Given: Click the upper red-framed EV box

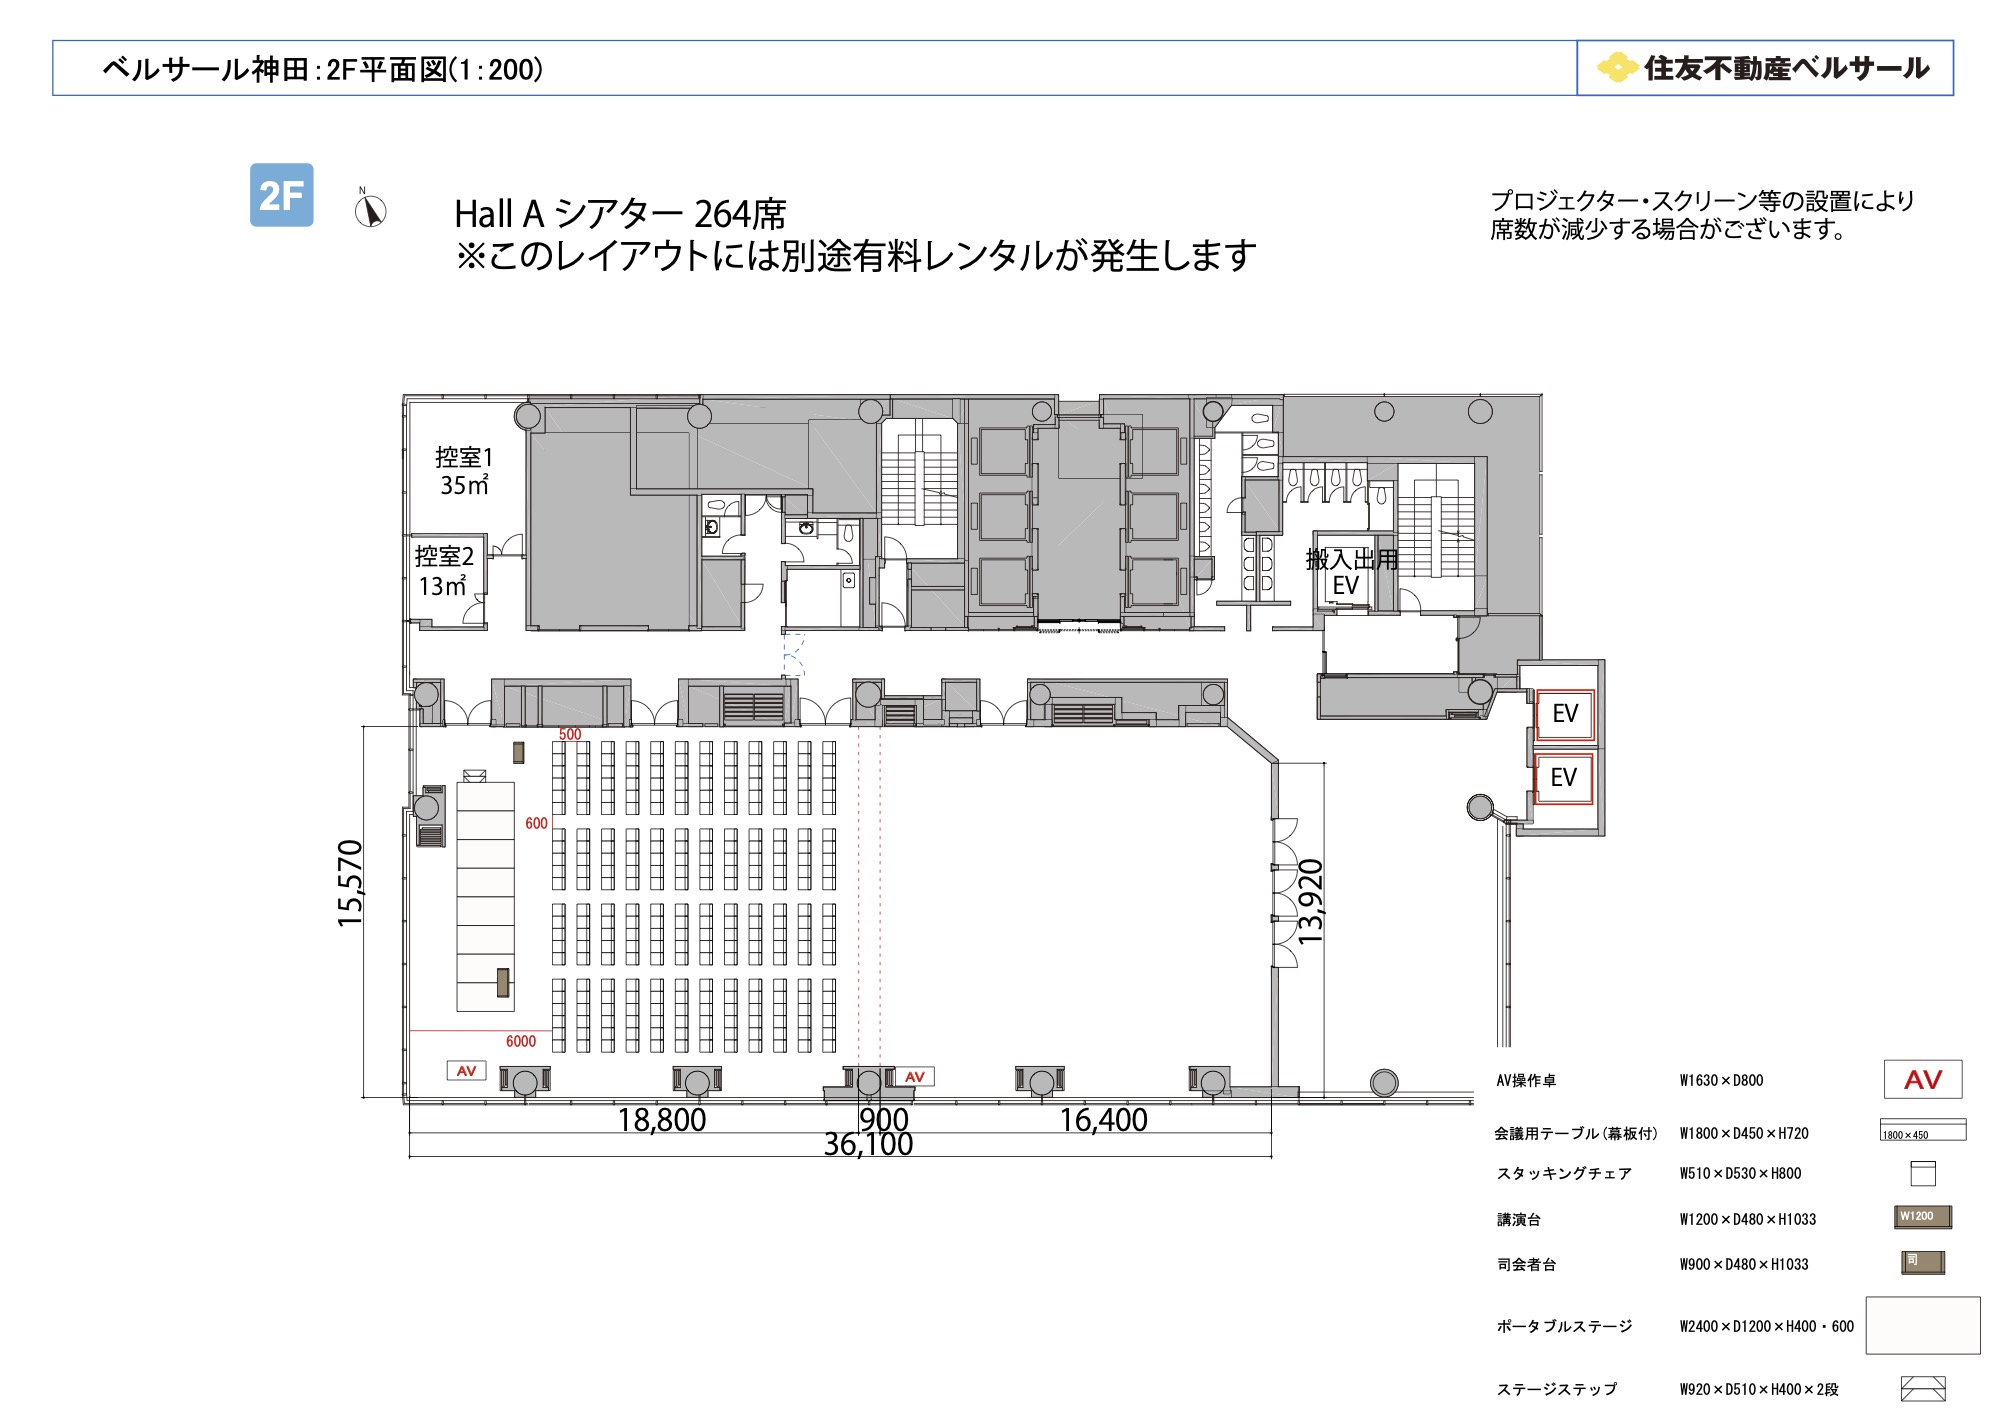Looking at the screenshot, I should [1564, 714].
